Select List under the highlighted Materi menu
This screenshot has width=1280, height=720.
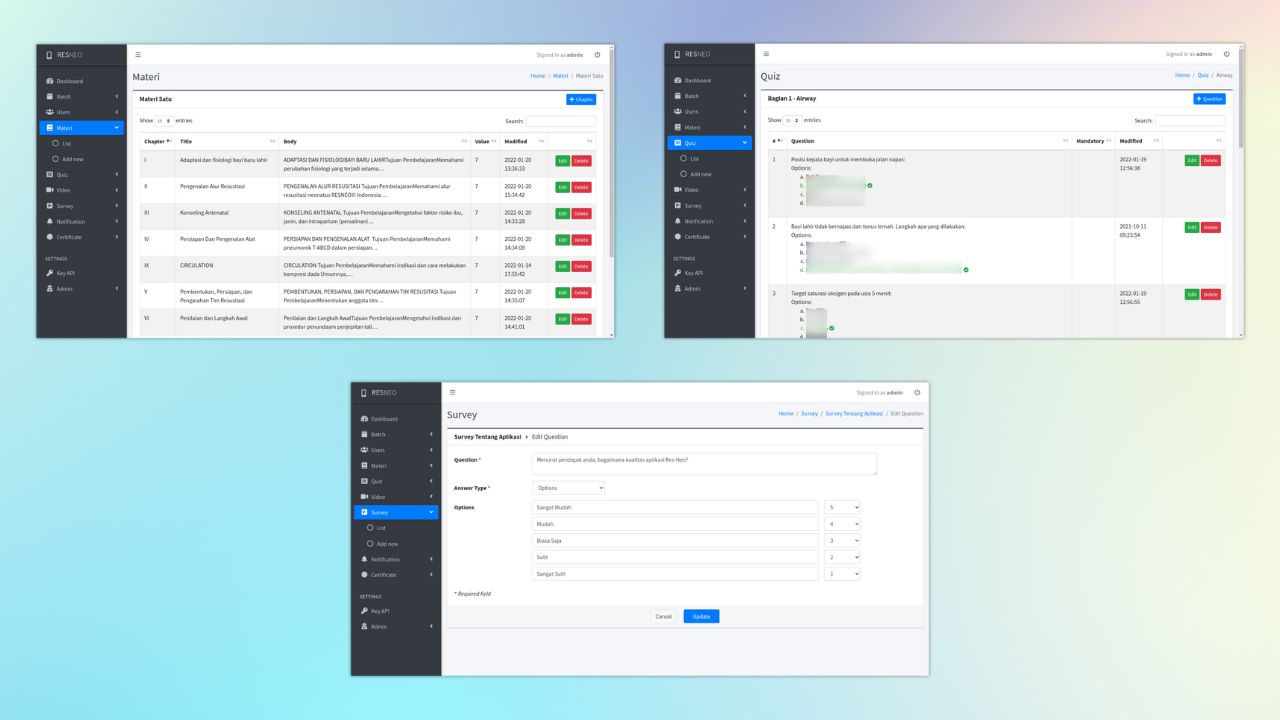(x=67, y=144)
